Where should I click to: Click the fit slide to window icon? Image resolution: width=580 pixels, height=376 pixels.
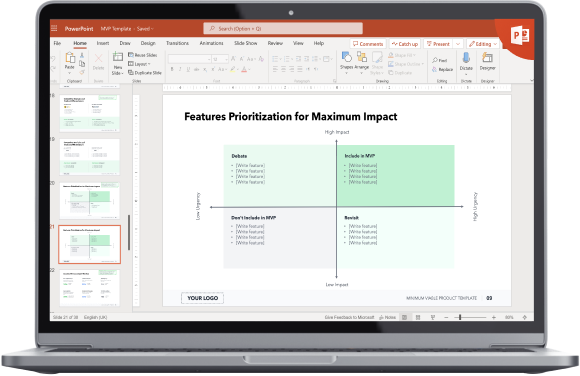pyautogui.click(x=525, y=317)
